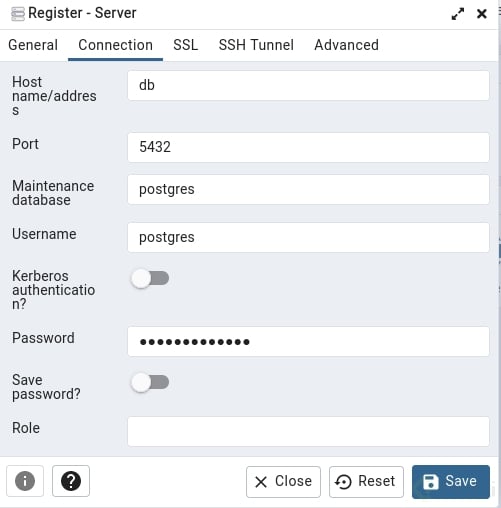Click the Close button at bottom
The width and height of the screenshot is (501, 508).
coord(283,482)
